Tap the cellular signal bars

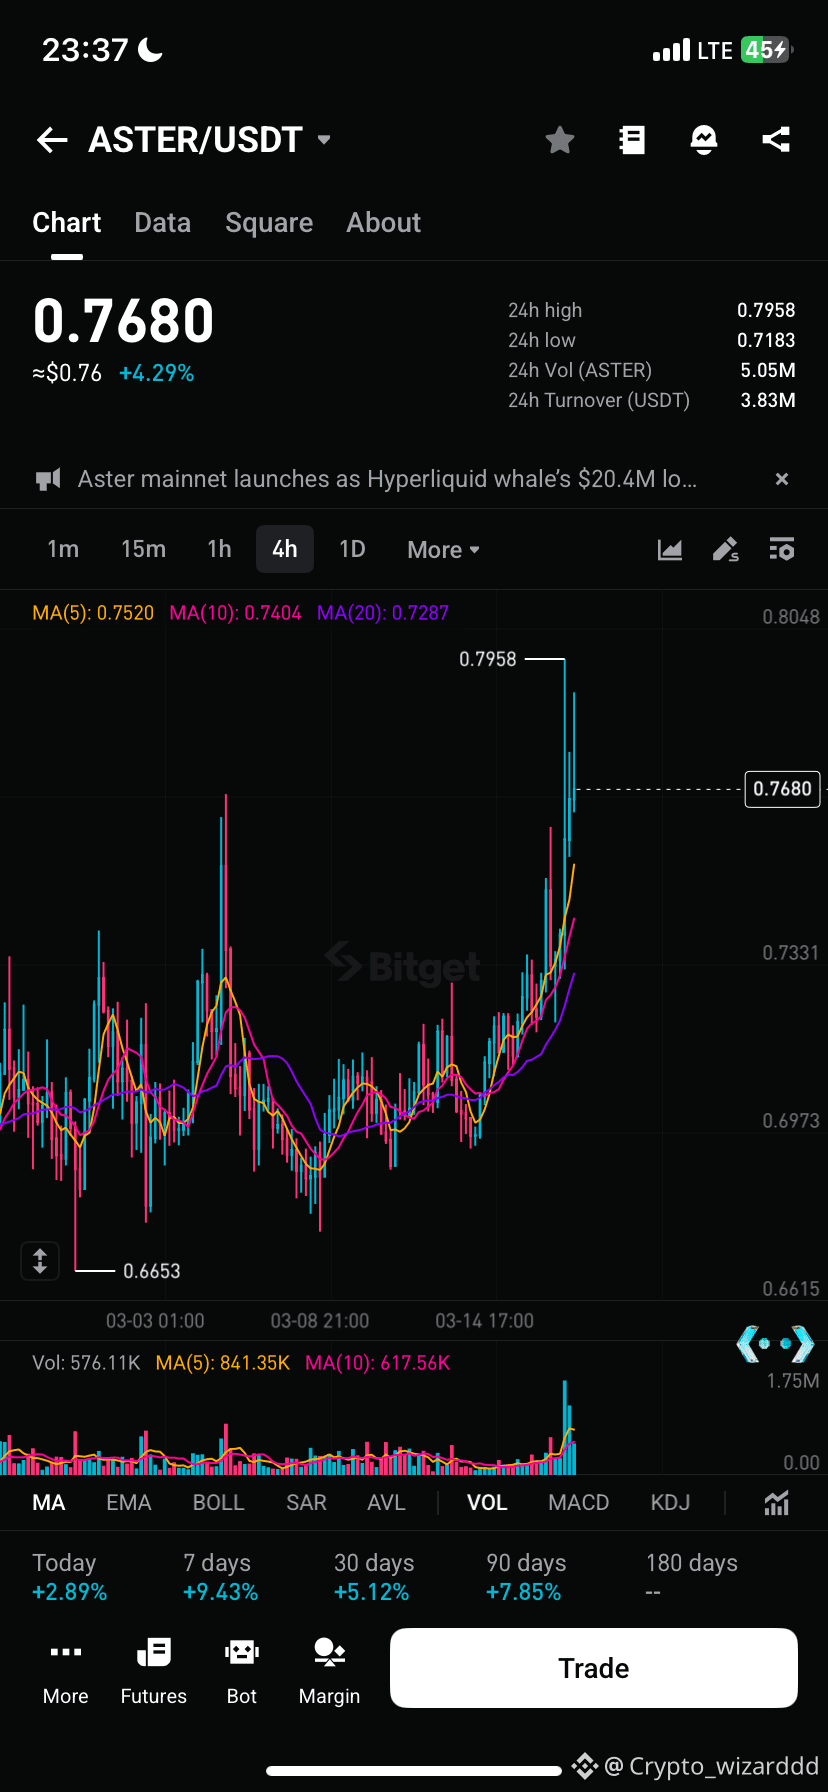(x=671, y=50)
